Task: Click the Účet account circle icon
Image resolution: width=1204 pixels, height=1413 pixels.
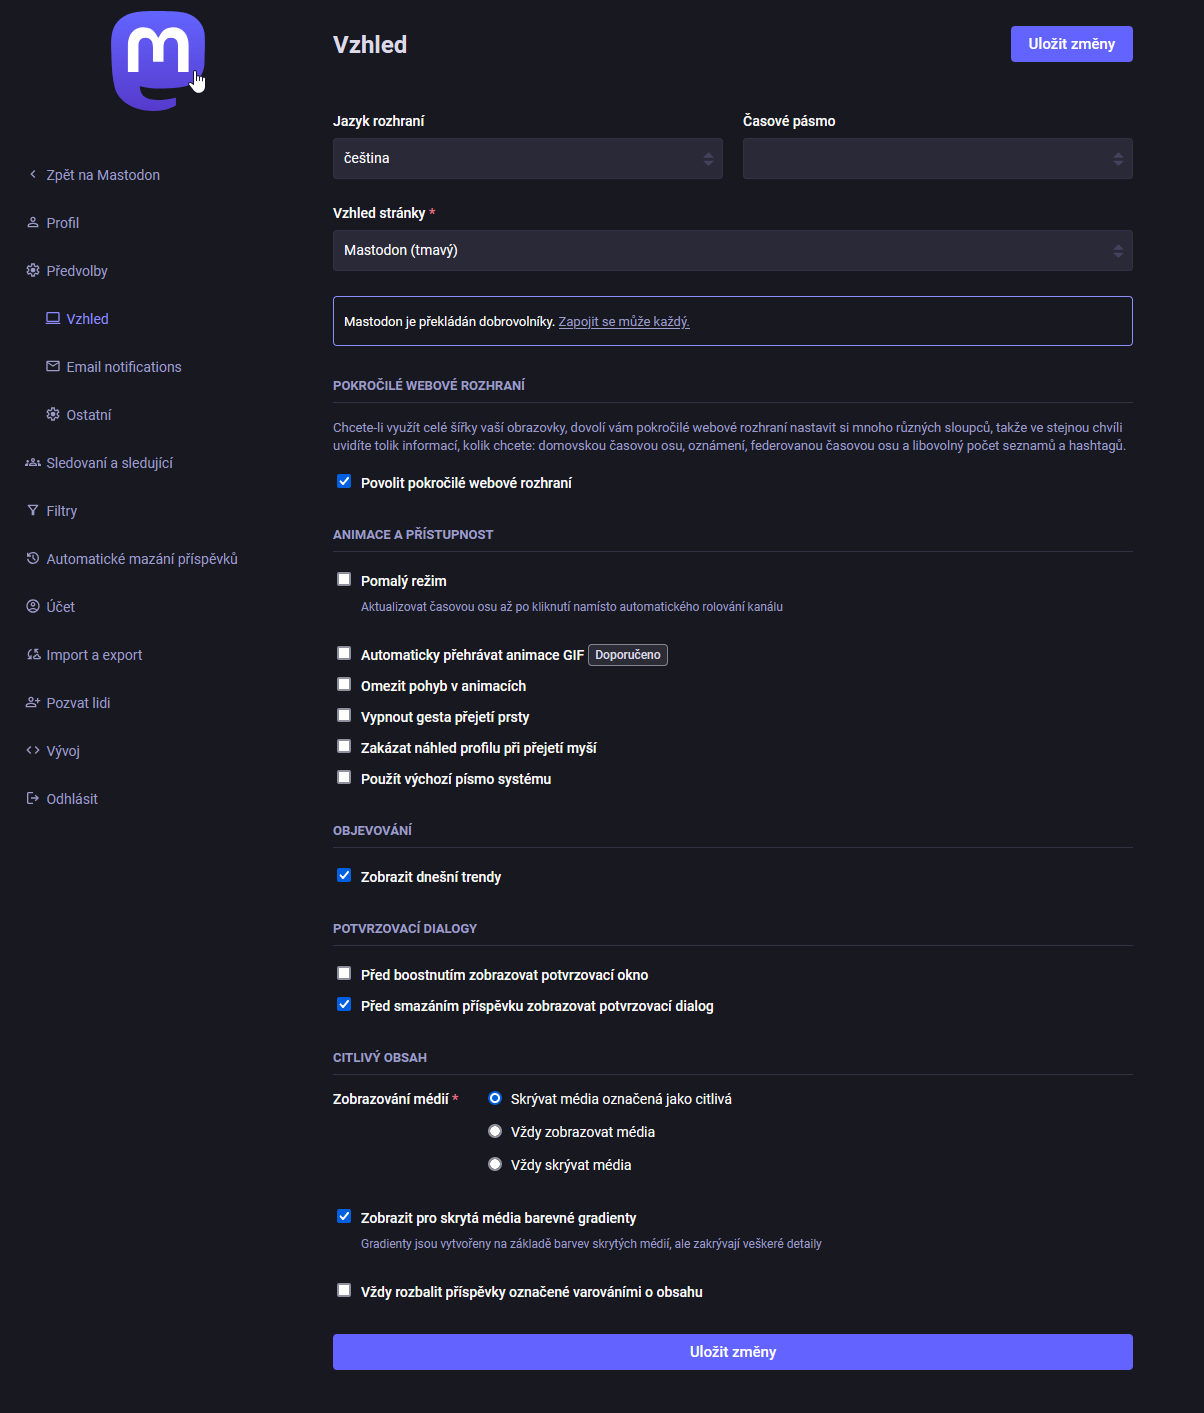Action: (33, 607)
